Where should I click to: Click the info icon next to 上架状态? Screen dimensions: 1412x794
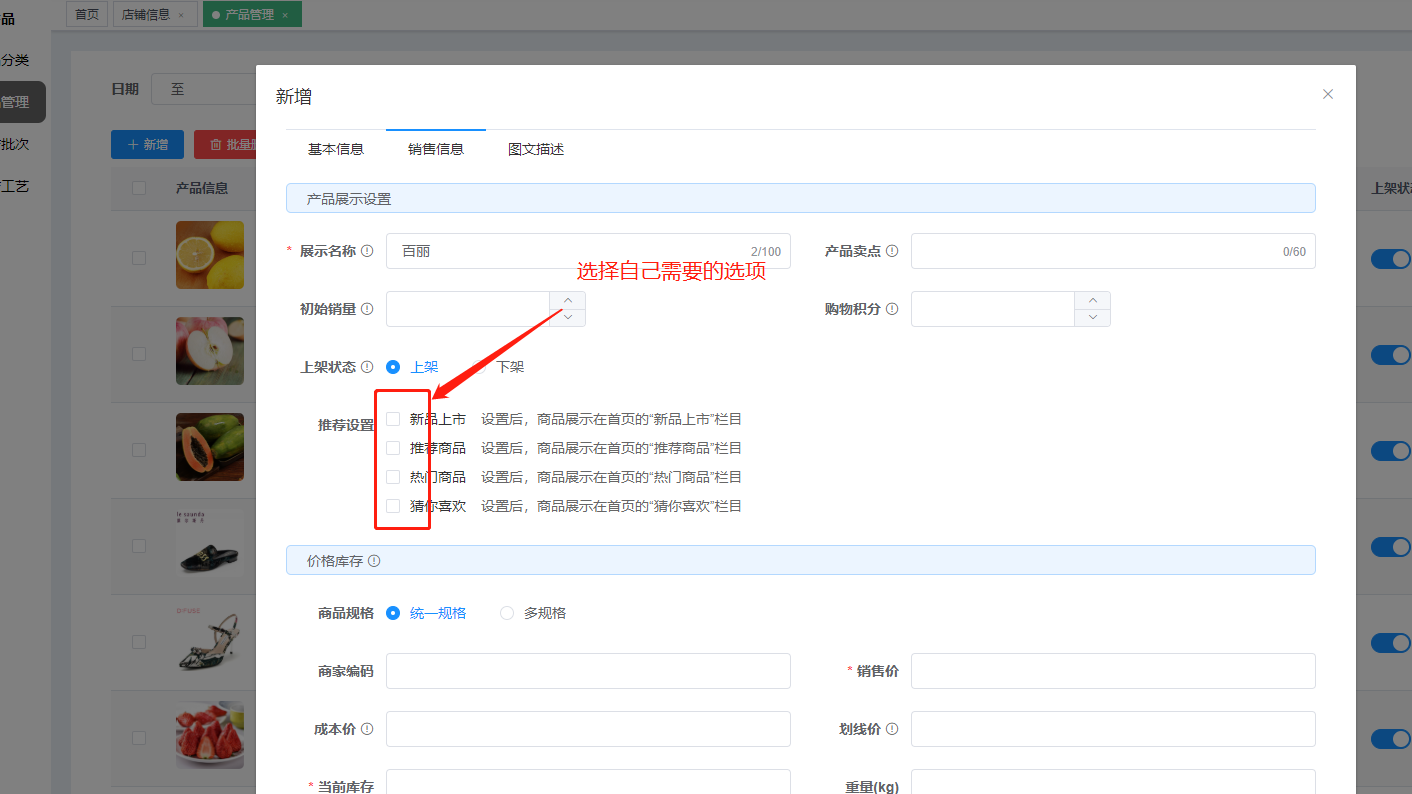pos(367,367)
